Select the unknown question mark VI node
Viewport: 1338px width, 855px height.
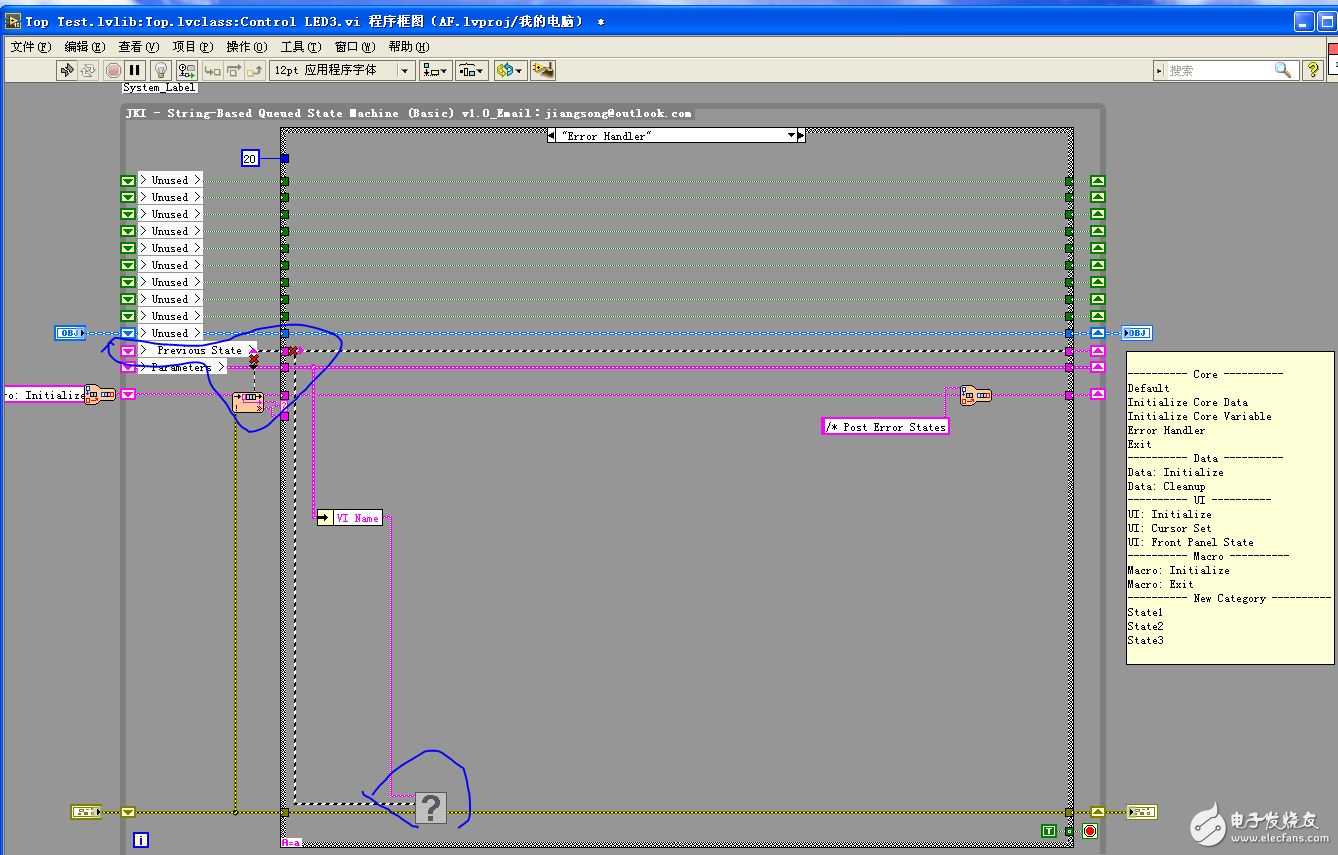click(431, 807)
